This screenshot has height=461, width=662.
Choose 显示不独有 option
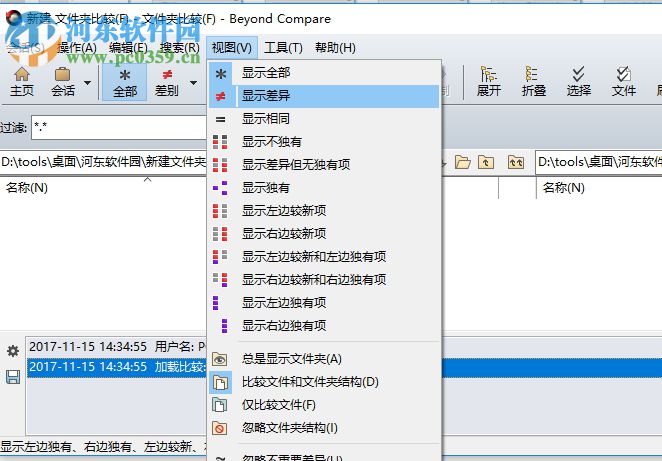pos(324,142)
